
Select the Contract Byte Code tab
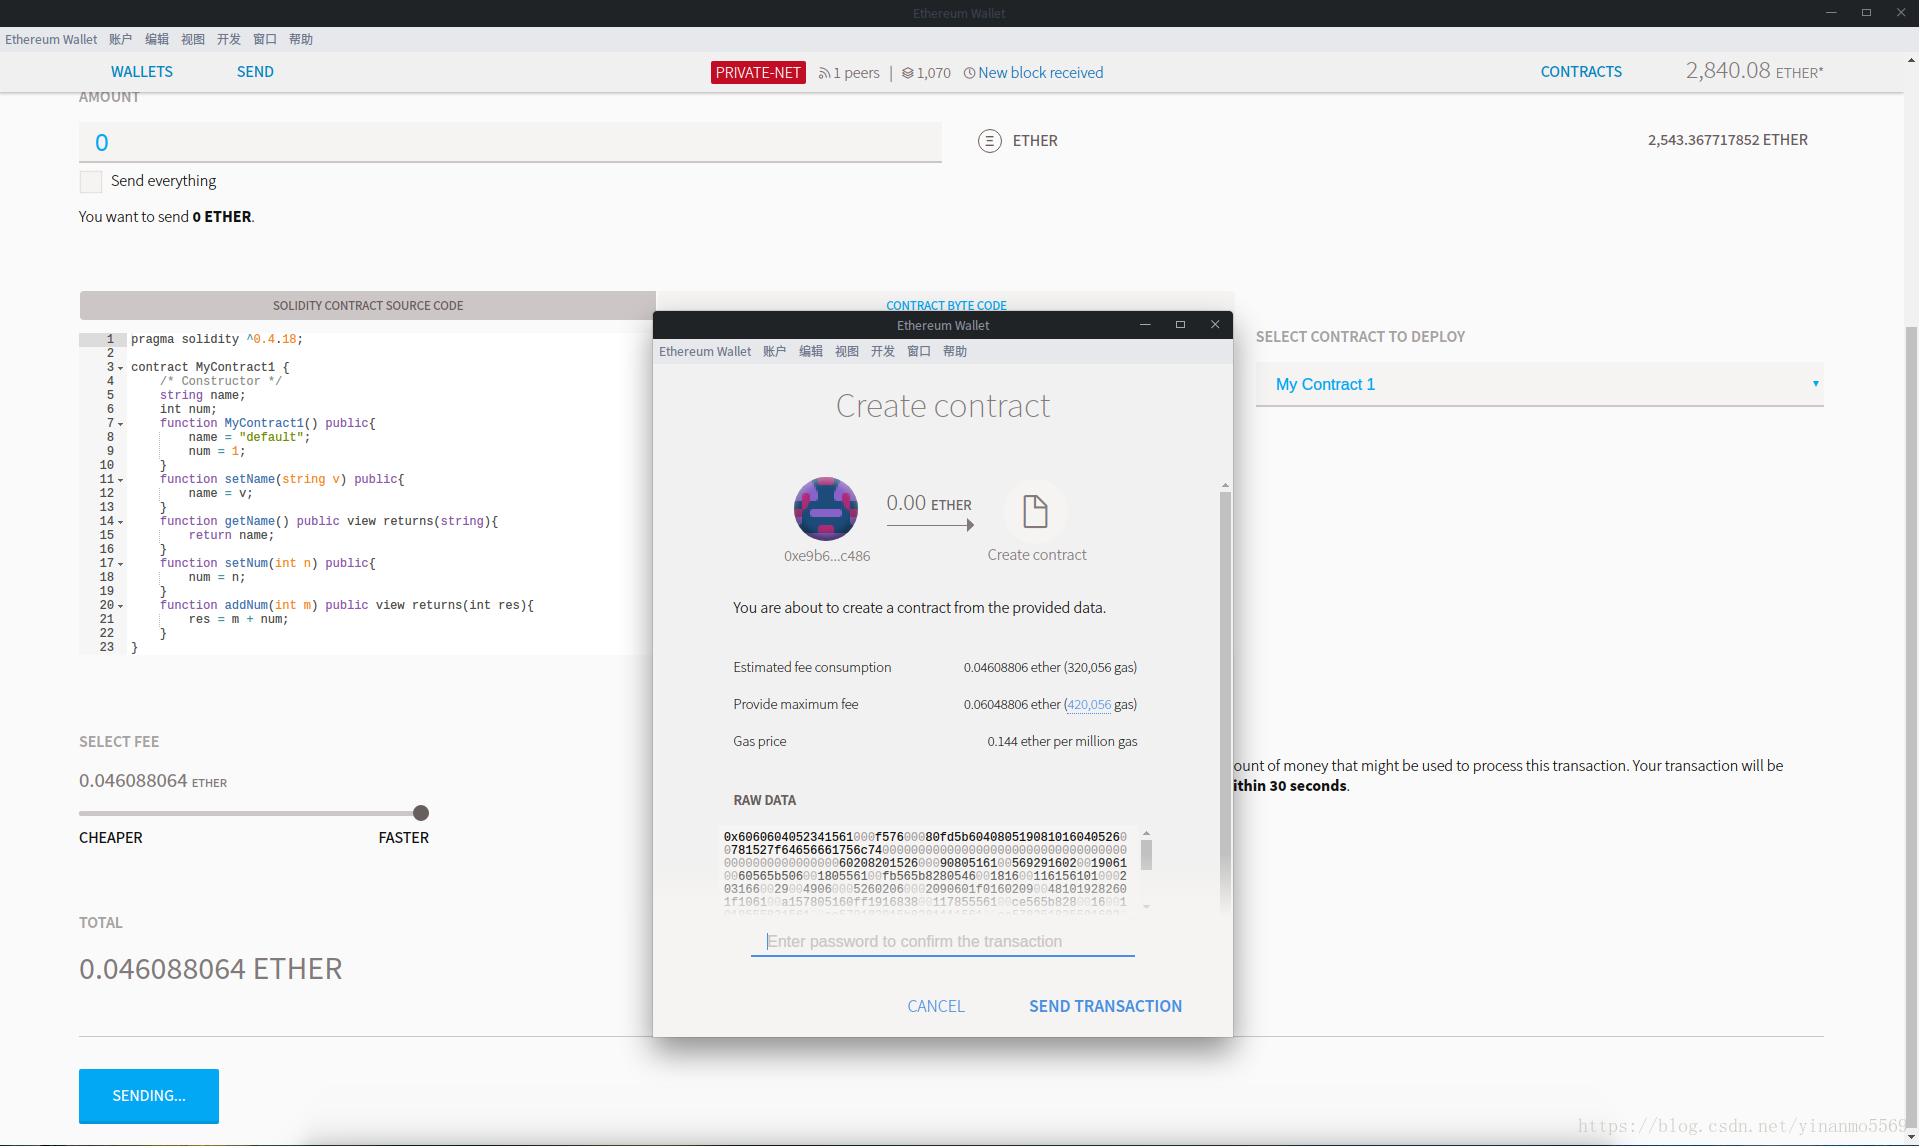(946, 305)
